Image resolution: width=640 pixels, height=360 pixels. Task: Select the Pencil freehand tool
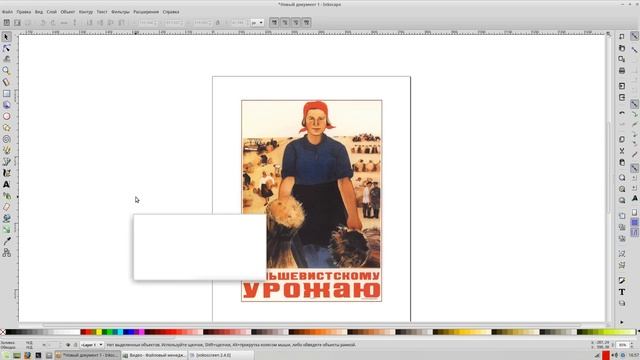[x=7, y=151]
